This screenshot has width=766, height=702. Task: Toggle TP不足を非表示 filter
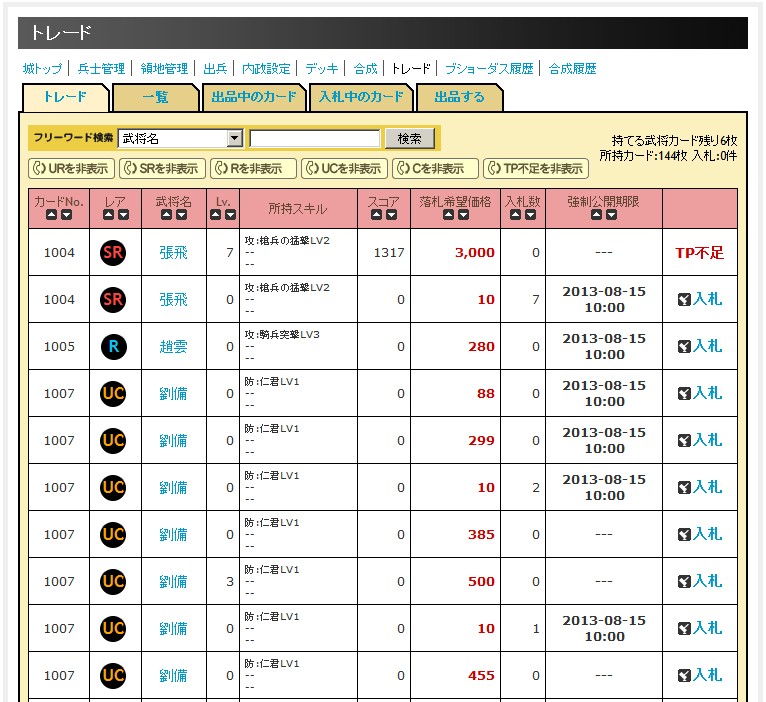coord(536,169)
